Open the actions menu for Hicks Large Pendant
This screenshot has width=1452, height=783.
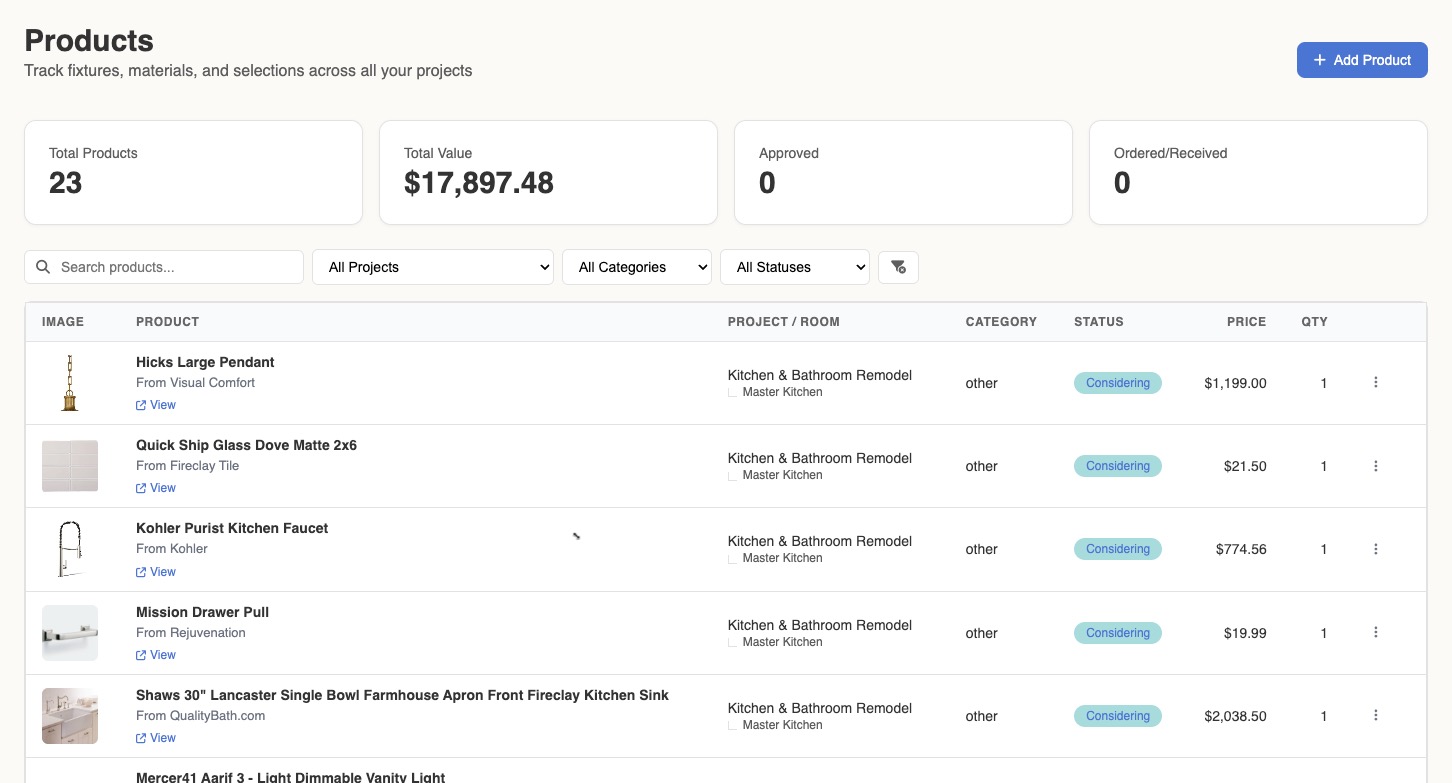tap(1376, 382)
